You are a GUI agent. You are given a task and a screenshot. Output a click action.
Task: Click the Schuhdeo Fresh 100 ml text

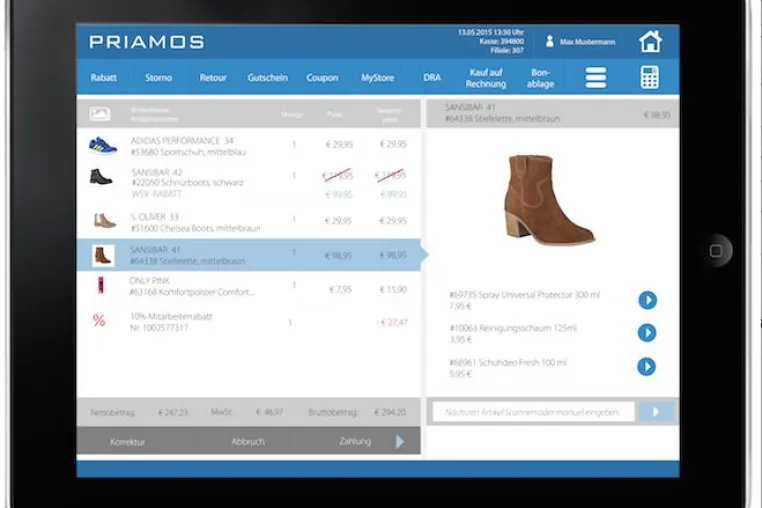[x=508, y=362]
